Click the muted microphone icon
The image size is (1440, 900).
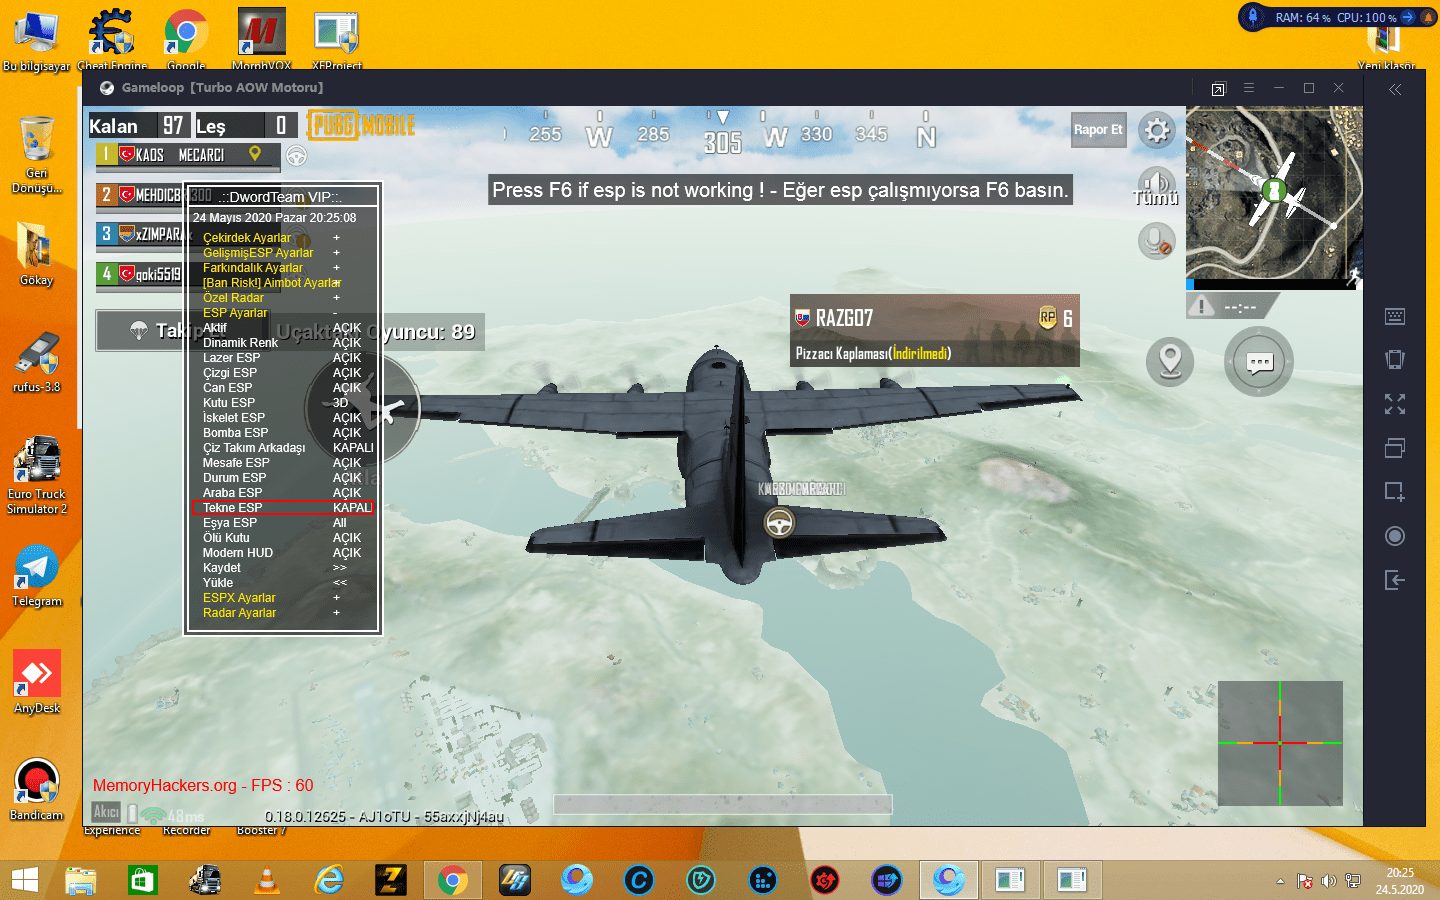click(1156, 241)
